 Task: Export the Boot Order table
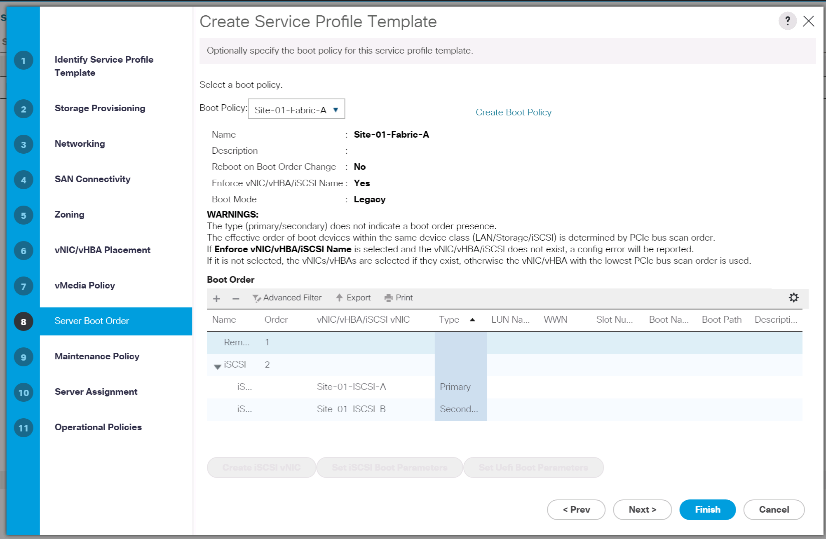coord(353,298)
